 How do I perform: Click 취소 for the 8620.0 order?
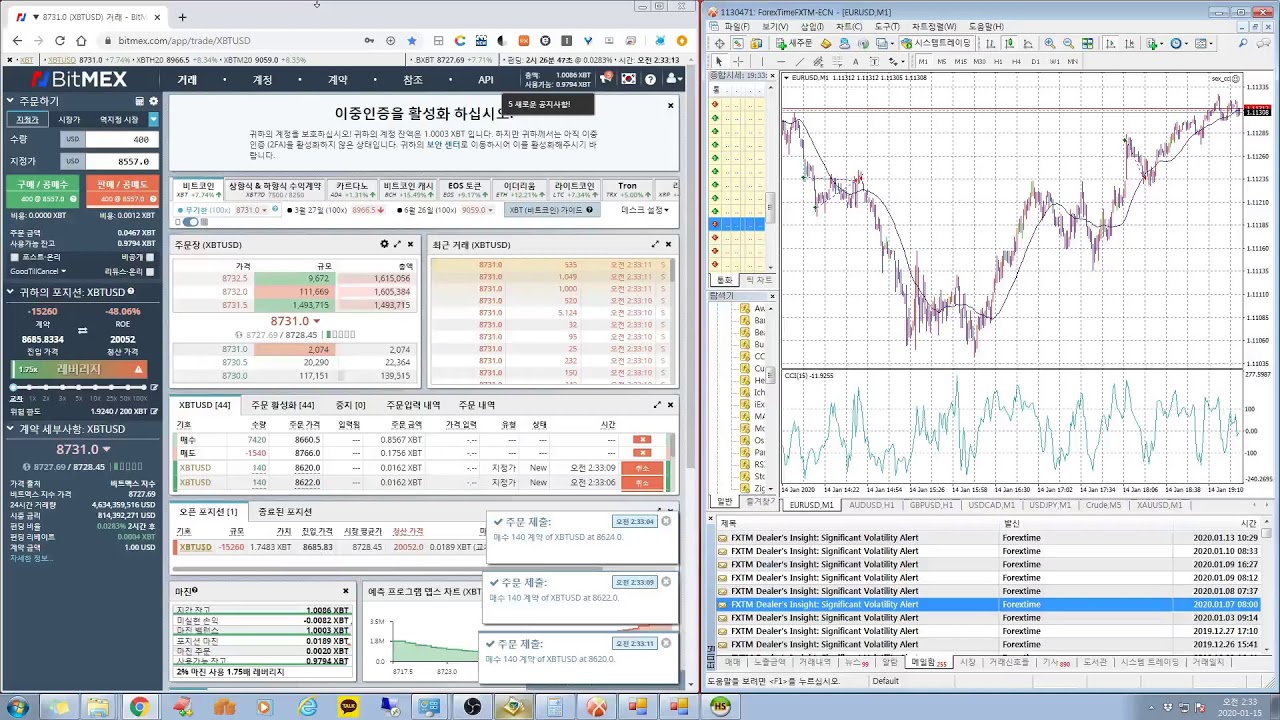point(642,468)
